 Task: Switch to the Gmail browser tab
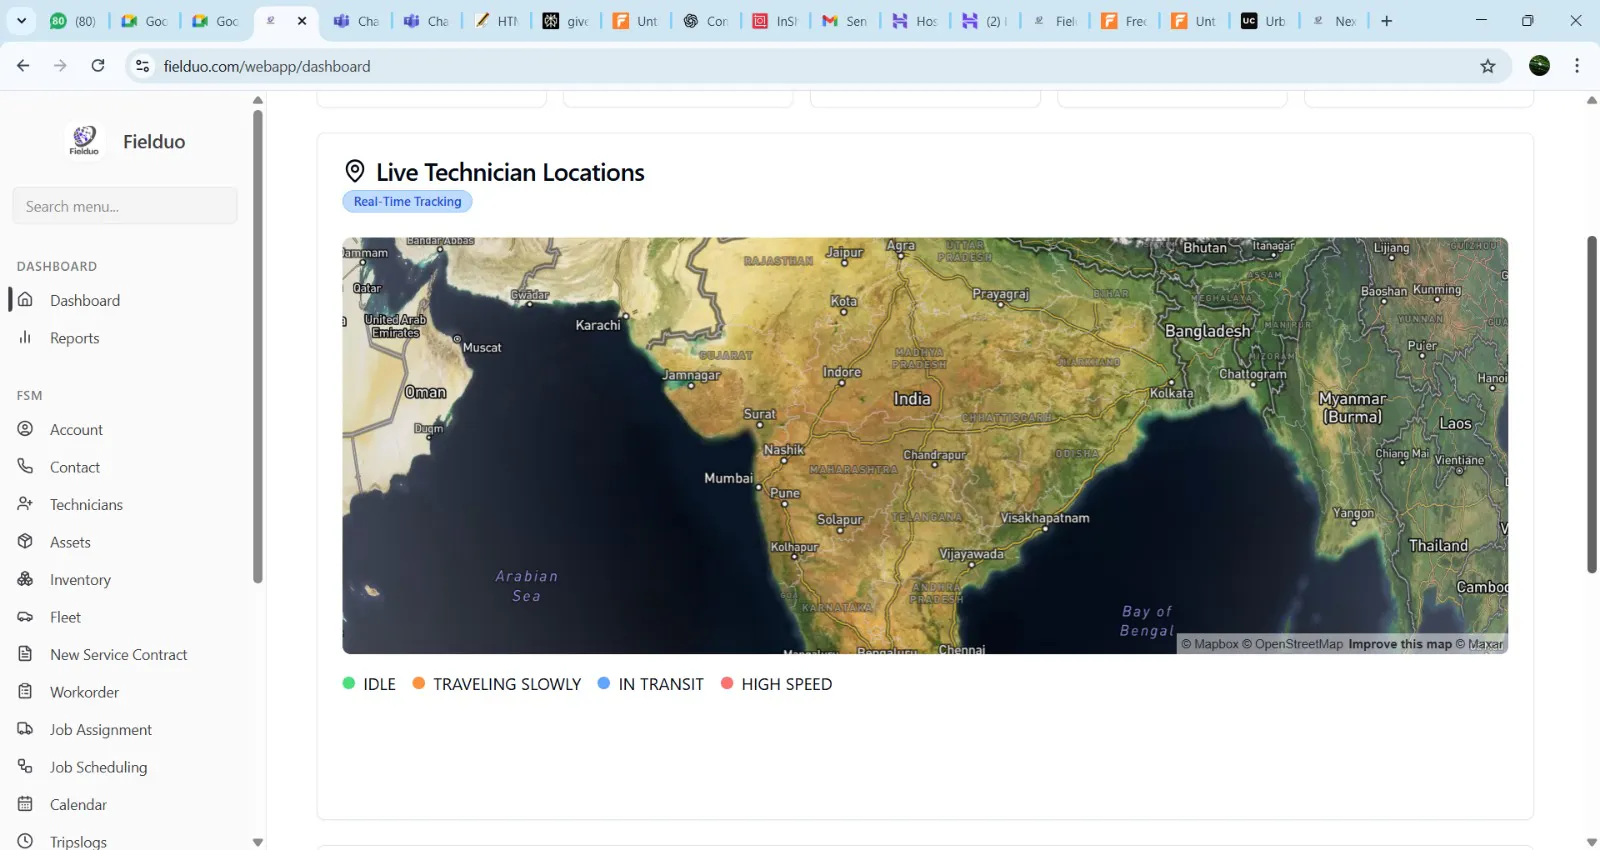(x=844, y=21)
